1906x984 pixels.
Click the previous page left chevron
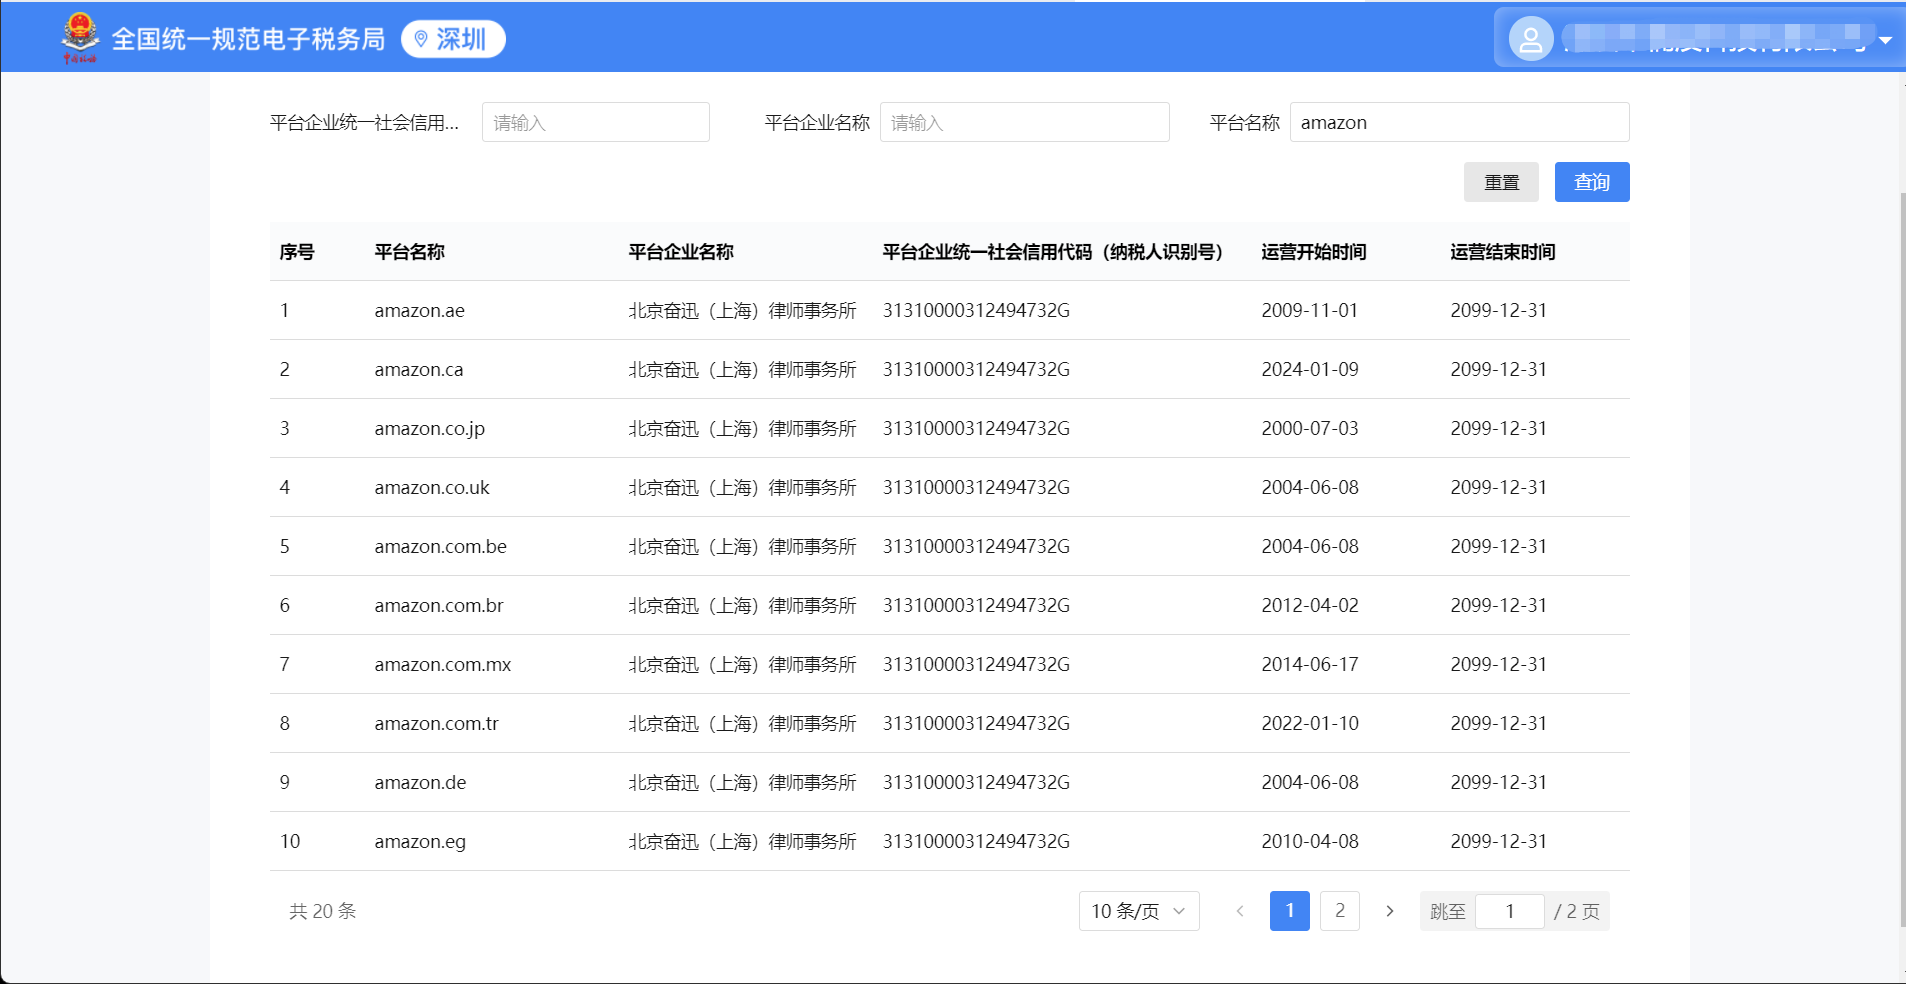click(1240, 911)
